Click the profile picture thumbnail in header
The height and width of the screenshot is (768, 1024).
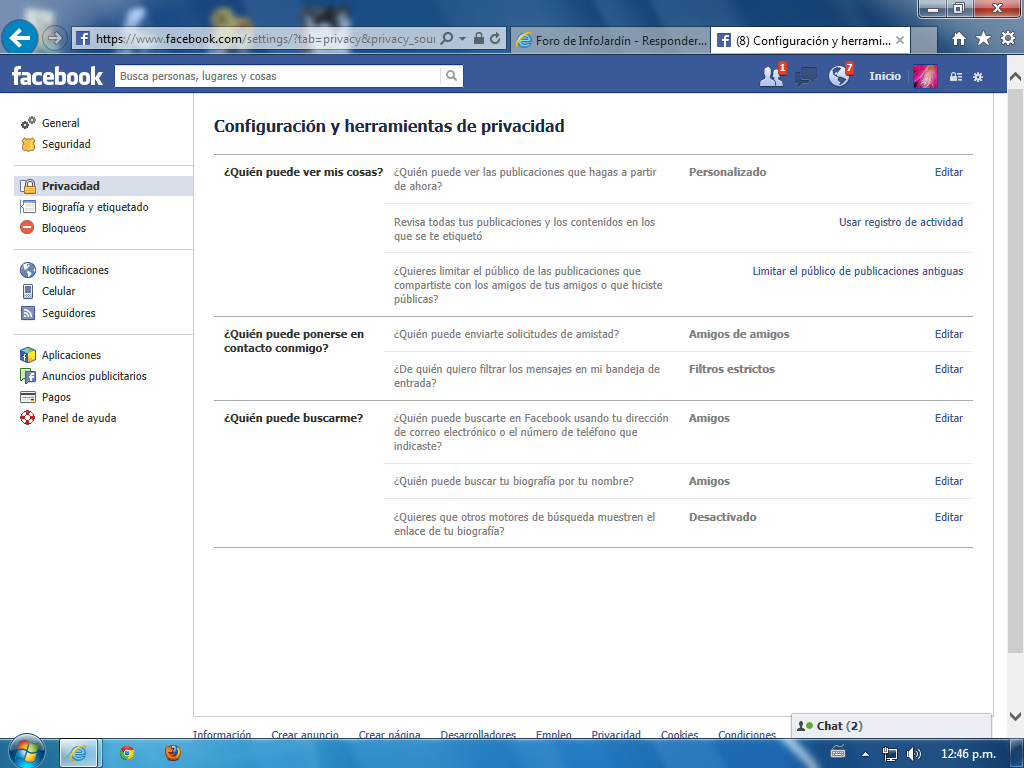pos(925,76)
